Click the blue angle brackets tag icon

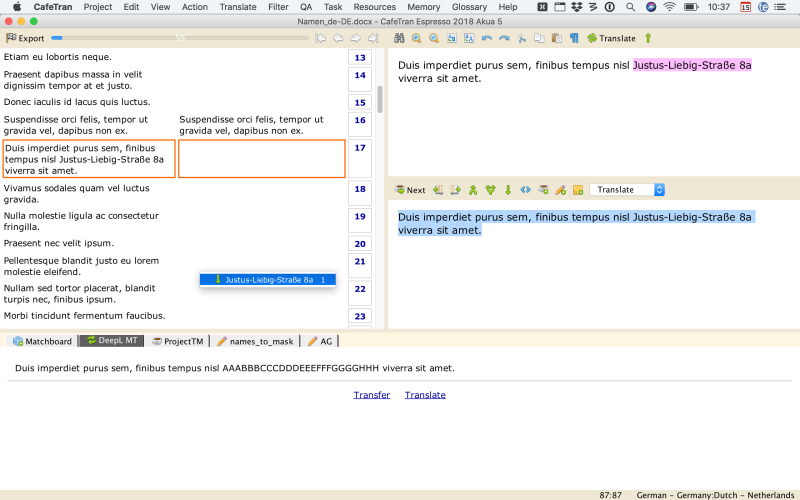point(526,190)
